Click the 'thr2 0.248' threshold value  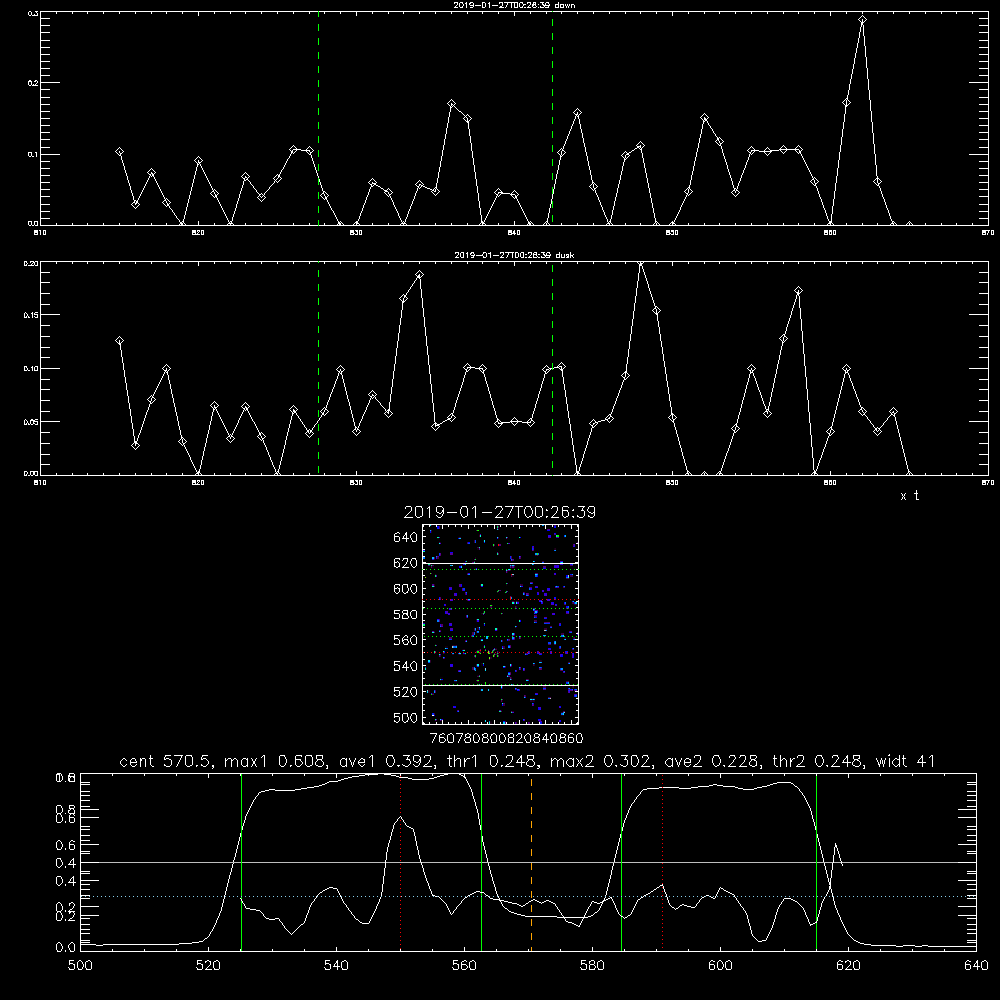[x=819, y=761]
